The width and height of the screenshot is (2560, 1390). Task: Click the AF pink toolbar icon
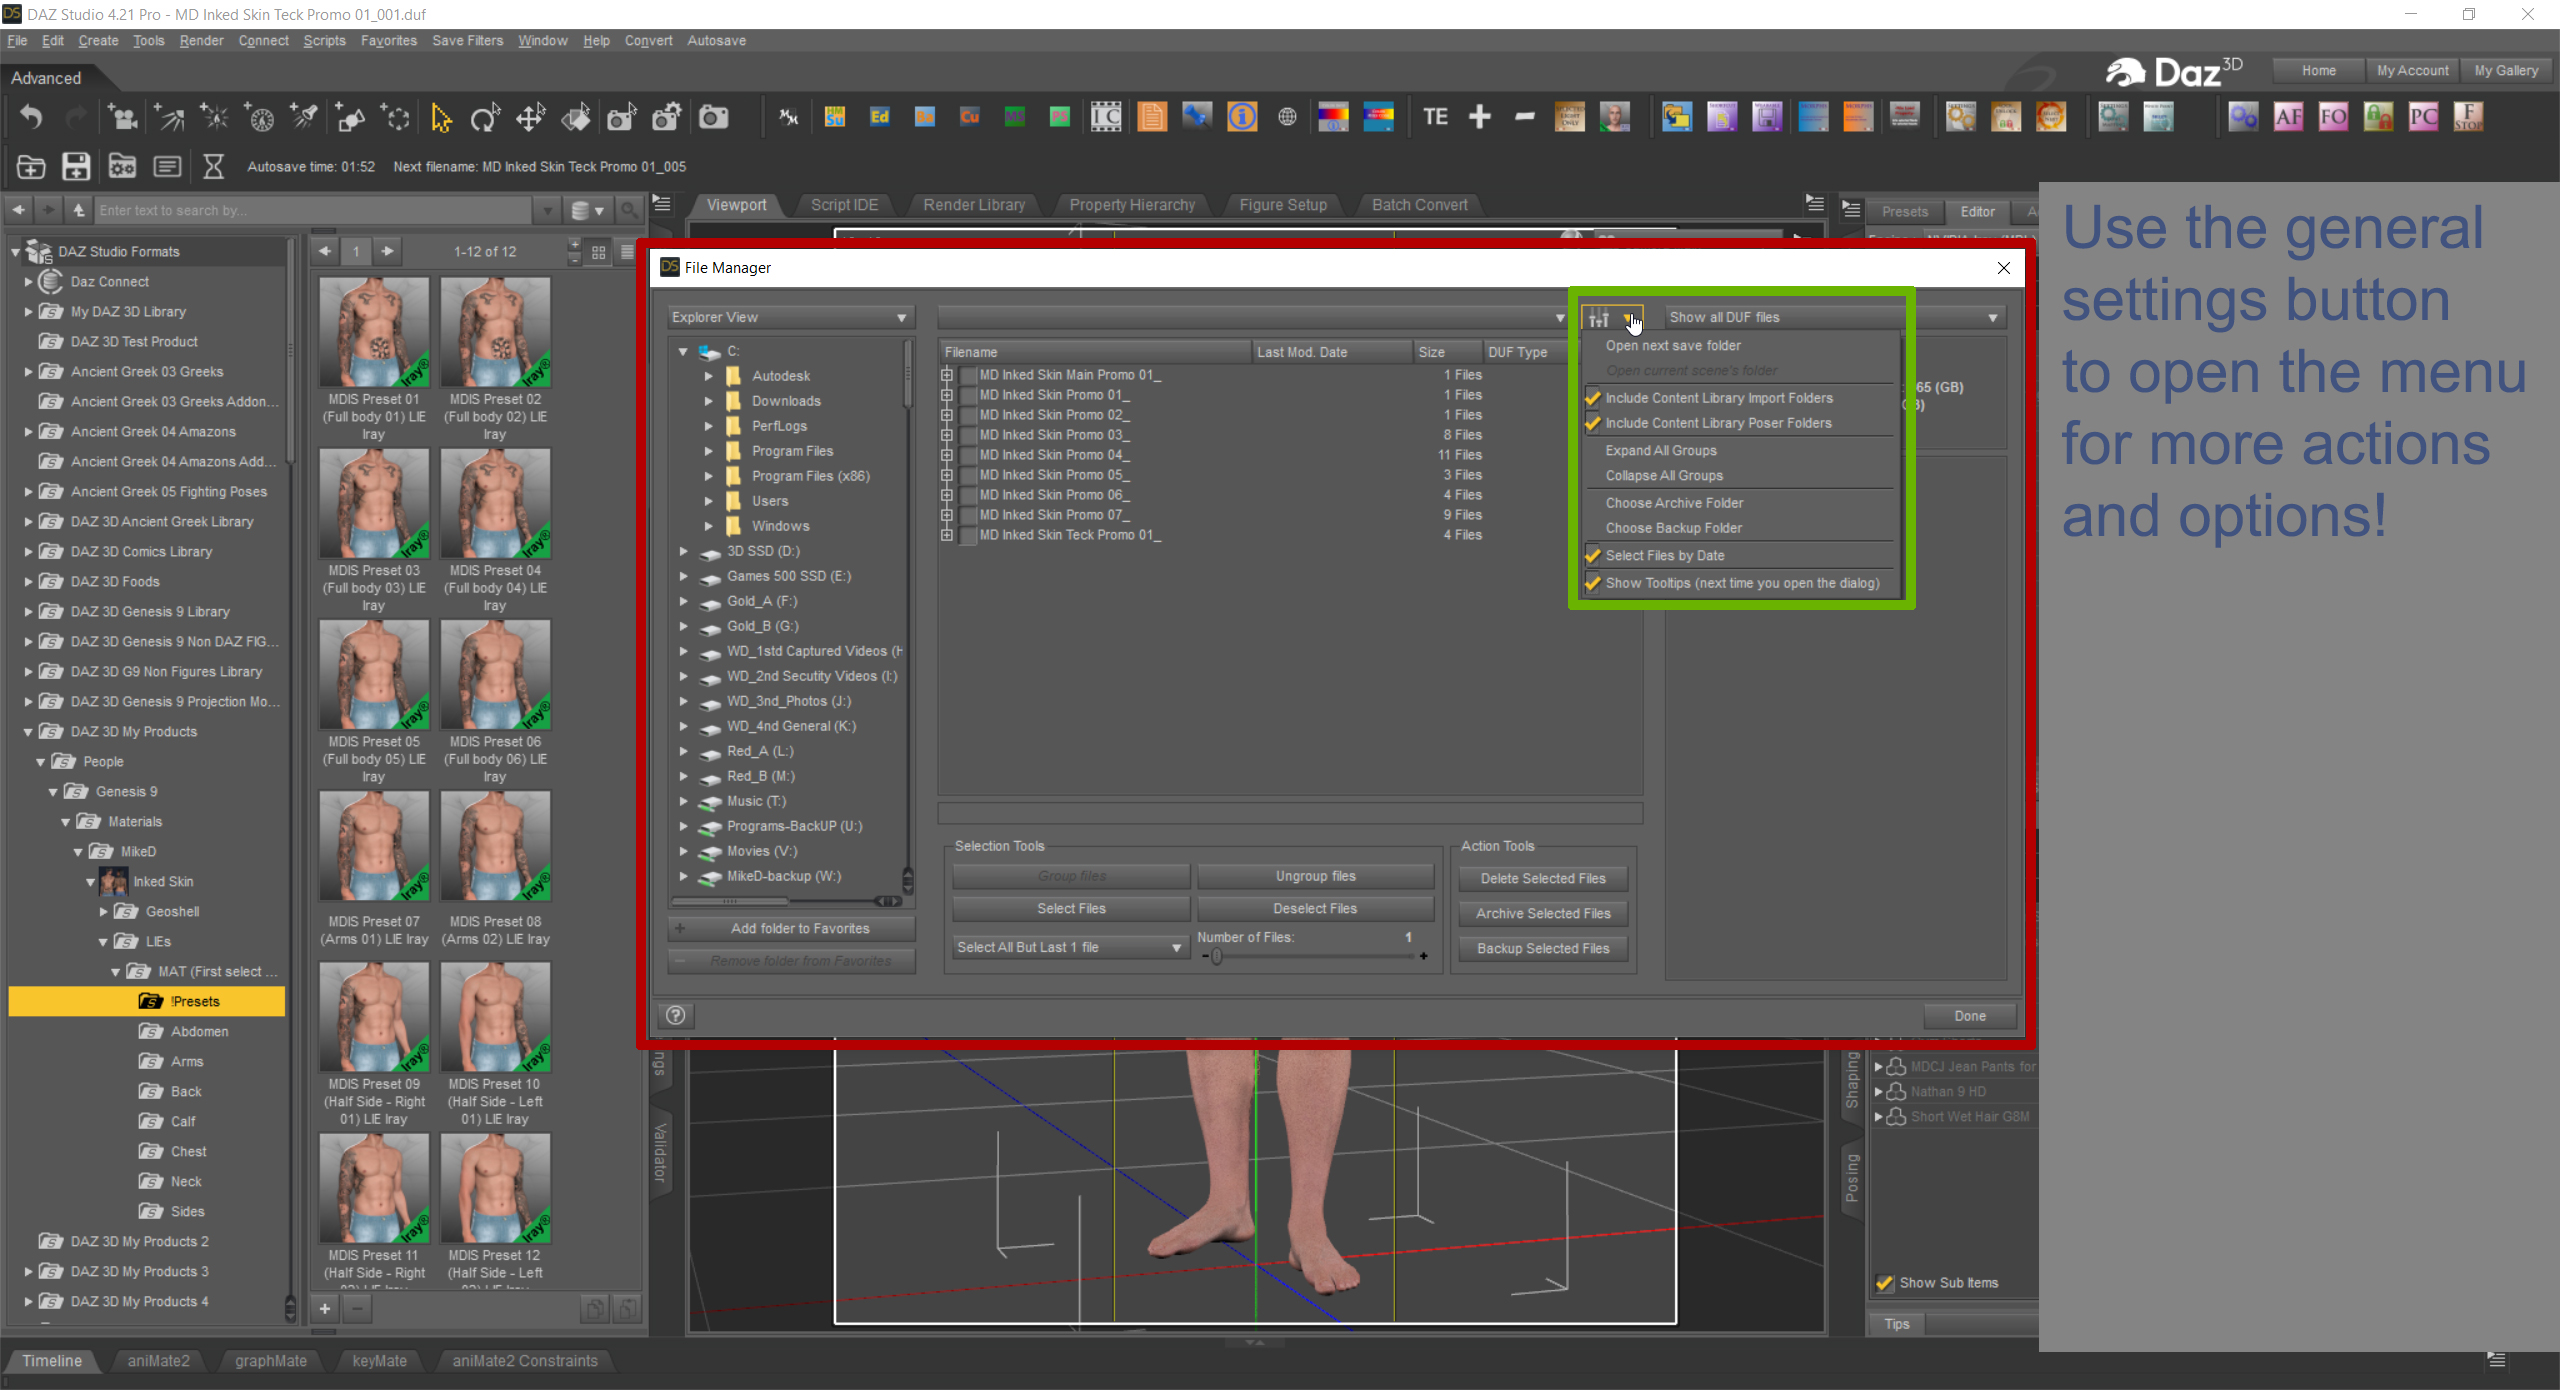2289,117
